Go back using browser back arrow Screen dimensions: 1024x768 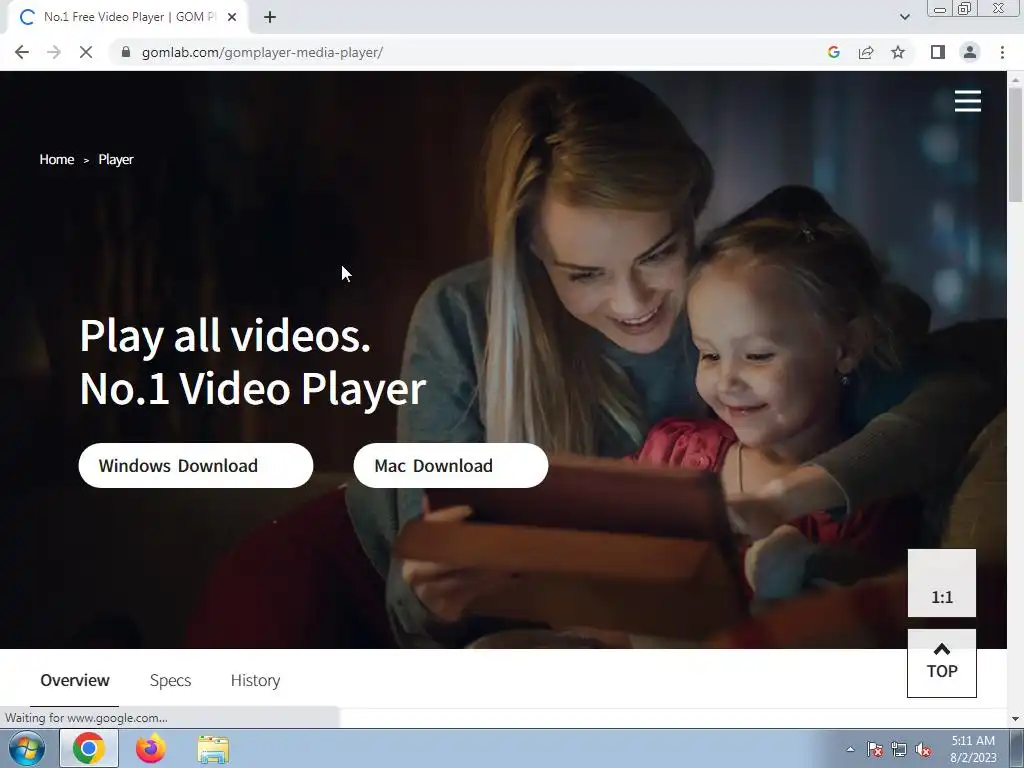(22, 52)
